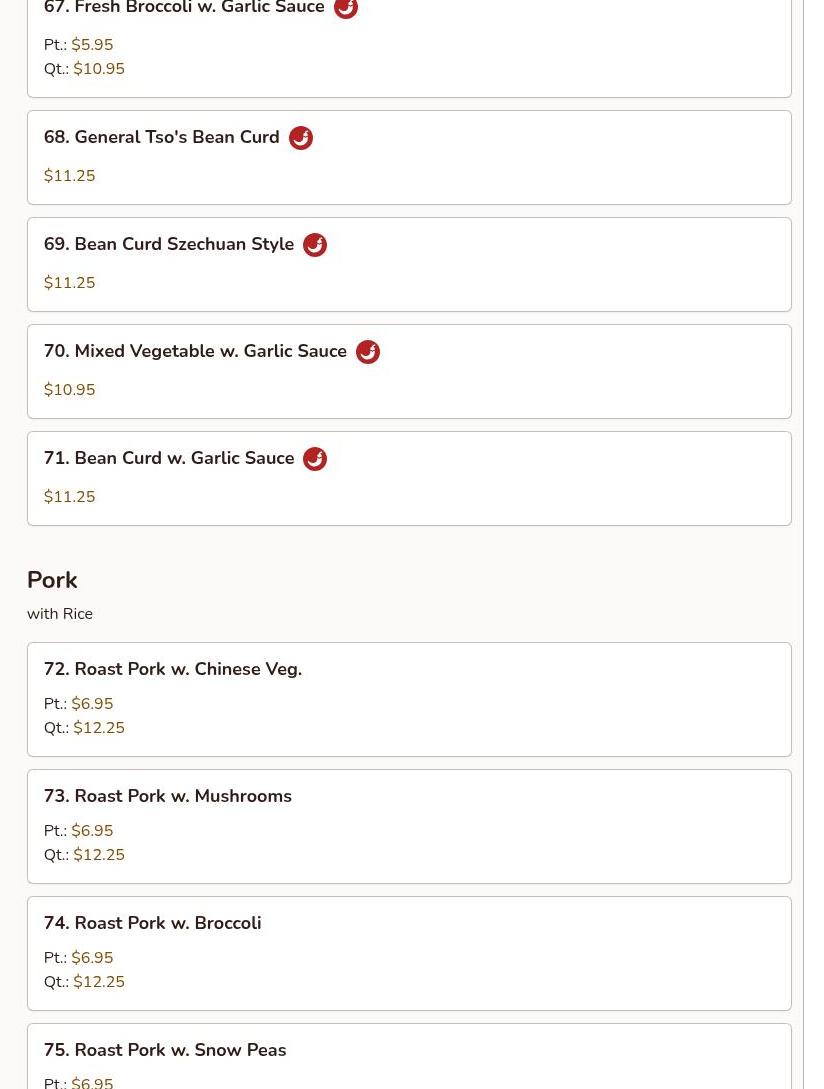824x1089 pixels.
Task: Click spicy icon next to Mixed Vegetable Garlic Sauce
Action: coord(367,352)
